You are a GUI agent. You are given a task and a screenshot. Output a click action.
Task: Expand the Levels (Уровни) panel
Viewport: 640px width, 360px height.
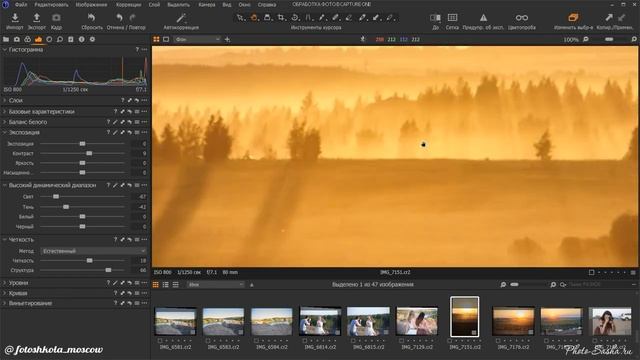click(4, 282)
